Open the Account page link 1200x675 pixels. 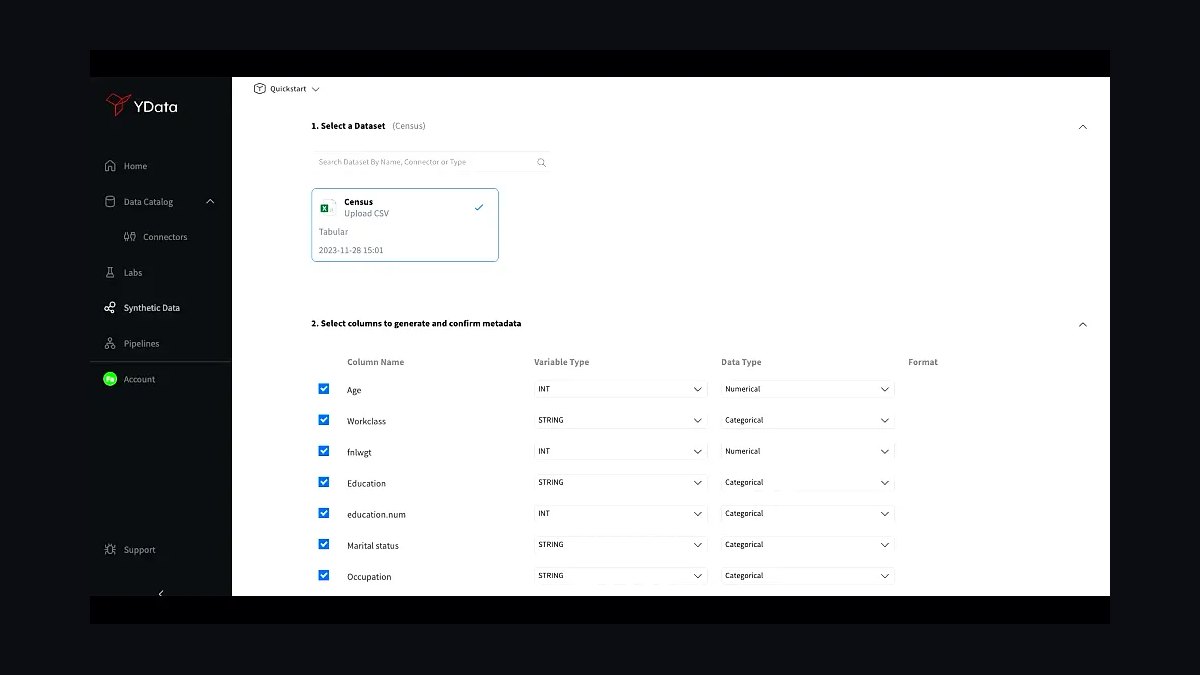(x=139, y=379)
